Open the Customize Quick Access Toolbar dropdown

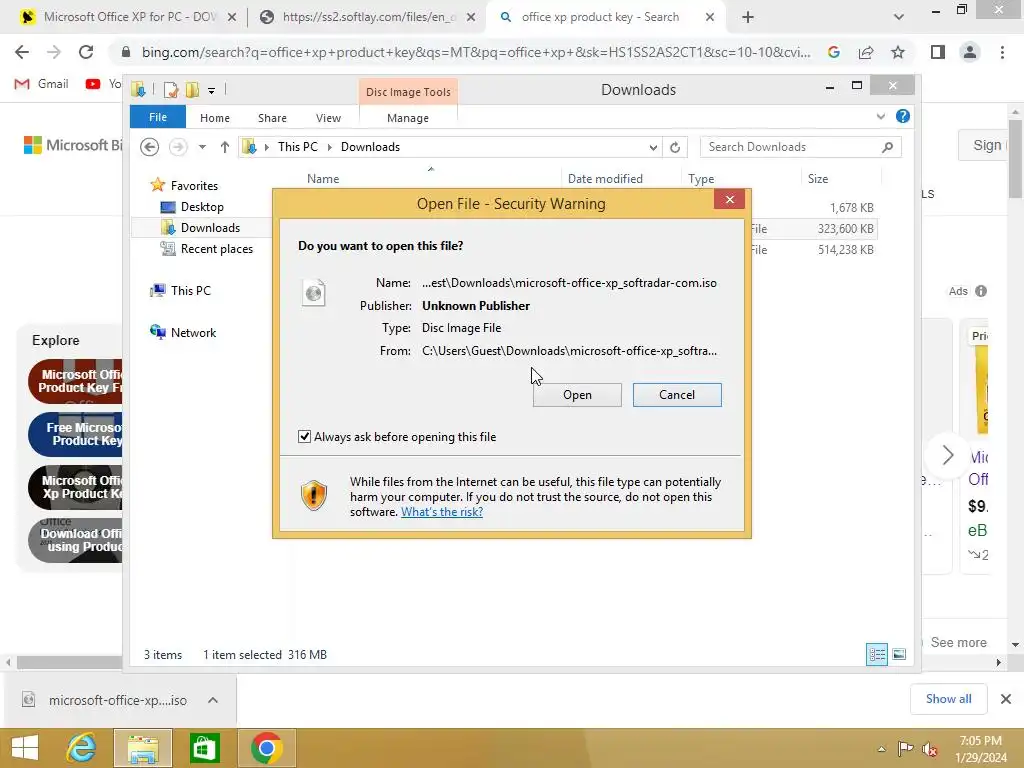pos(212,90)
